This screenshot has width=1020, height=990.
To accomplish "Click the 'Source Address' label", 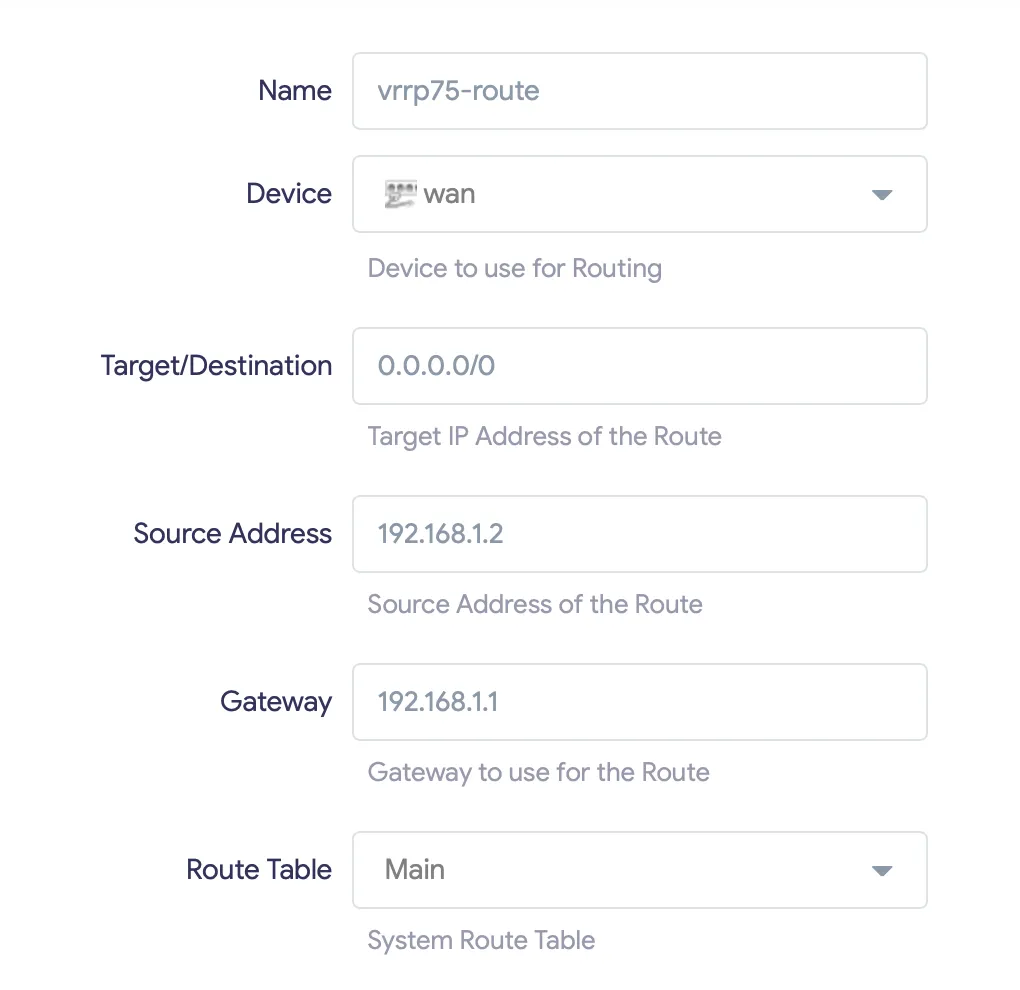I will coord(232,534).
